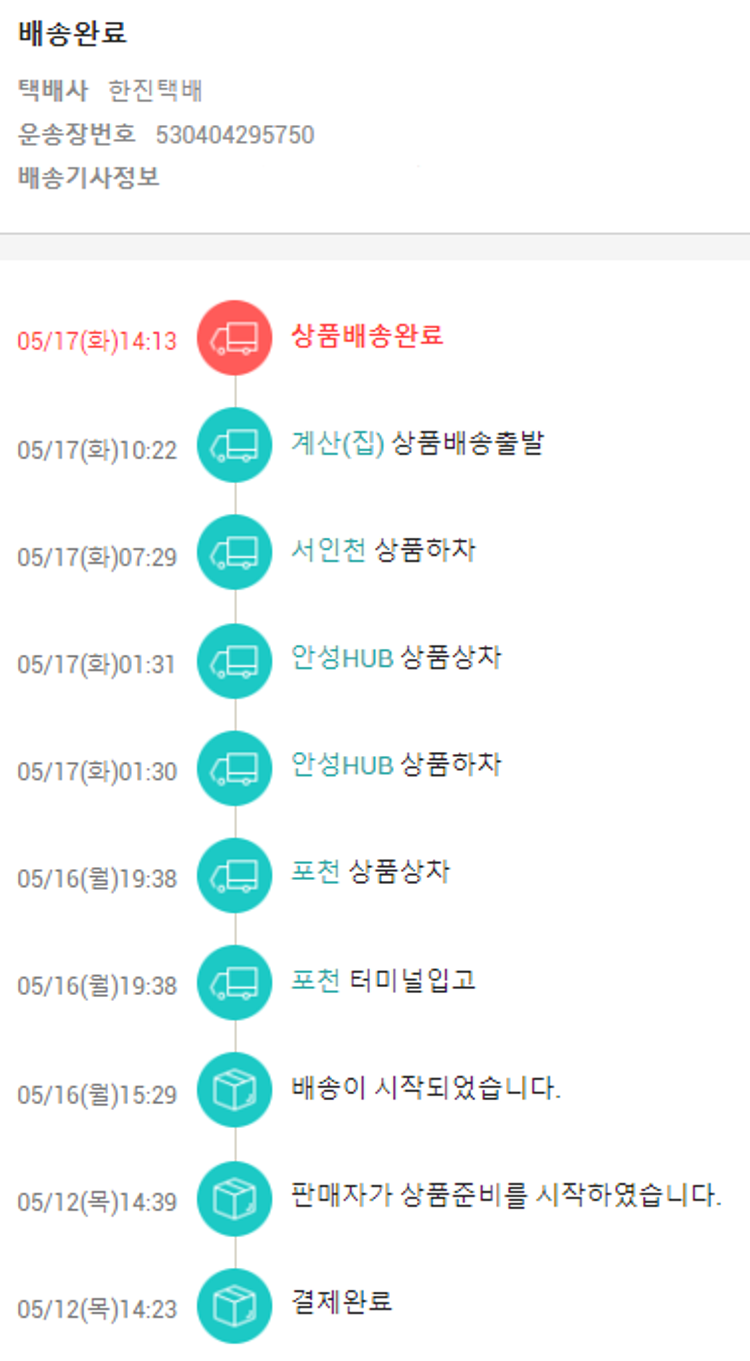Click truck icon for 계산(집) 상품배송출발
The image size is (750, 1361).
[x=235, y=445]
